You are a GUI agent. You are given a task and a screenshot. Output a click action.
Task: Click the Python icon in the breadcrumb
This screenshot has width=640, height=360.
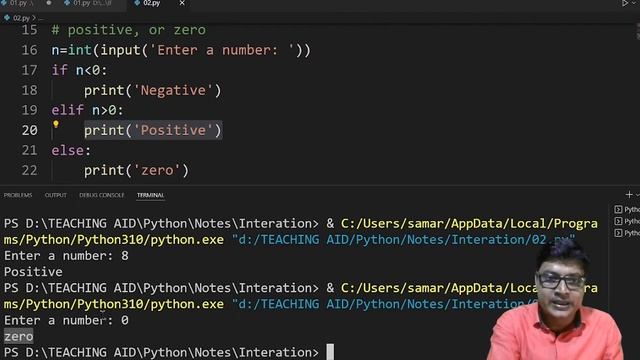pos(7,18)
